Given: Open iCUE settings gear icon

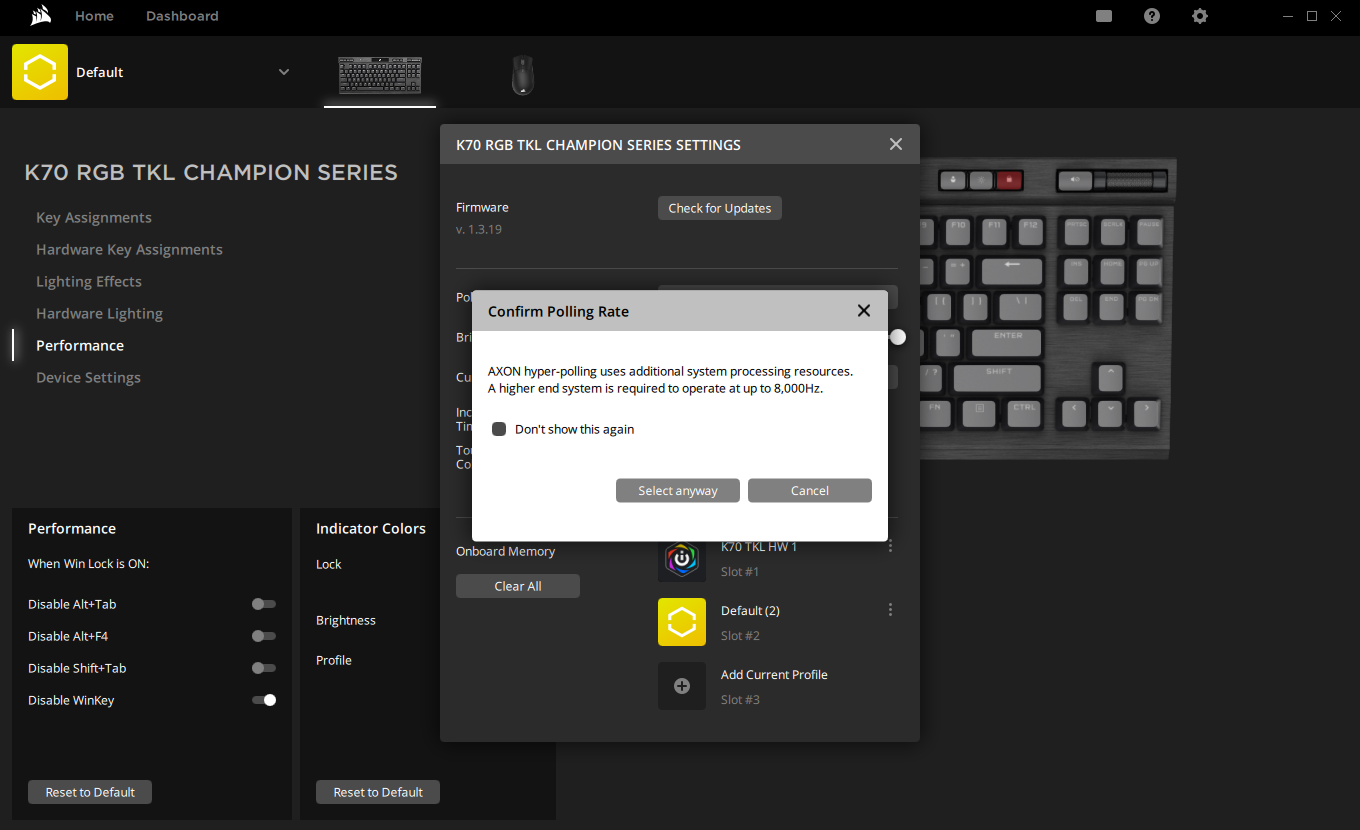Looking at the screenshot, I should coord(1200,16).
